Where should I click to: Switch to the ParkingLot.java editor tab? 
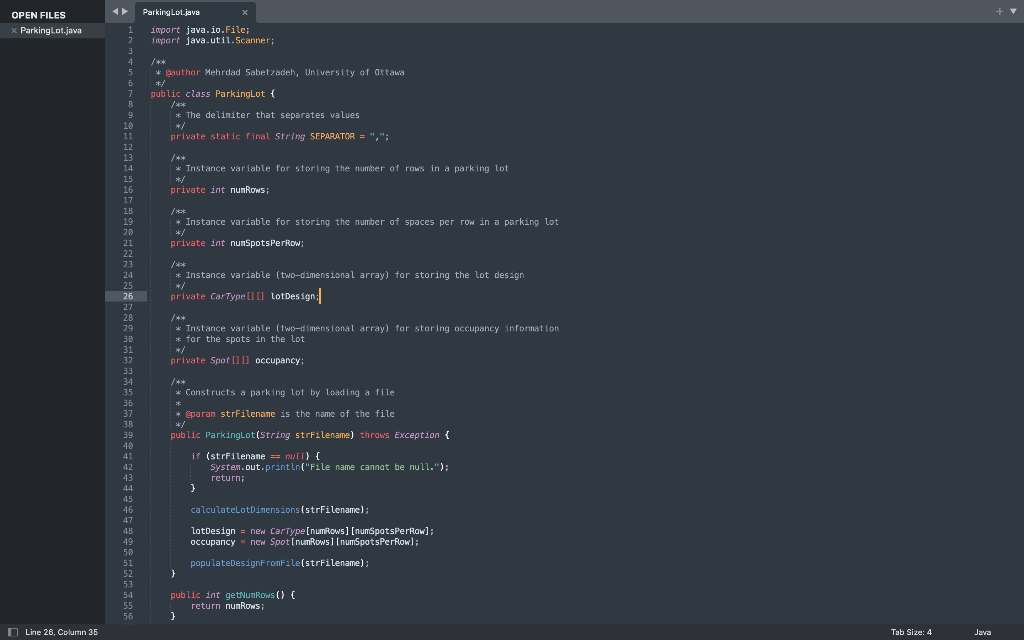pos(171,12)
